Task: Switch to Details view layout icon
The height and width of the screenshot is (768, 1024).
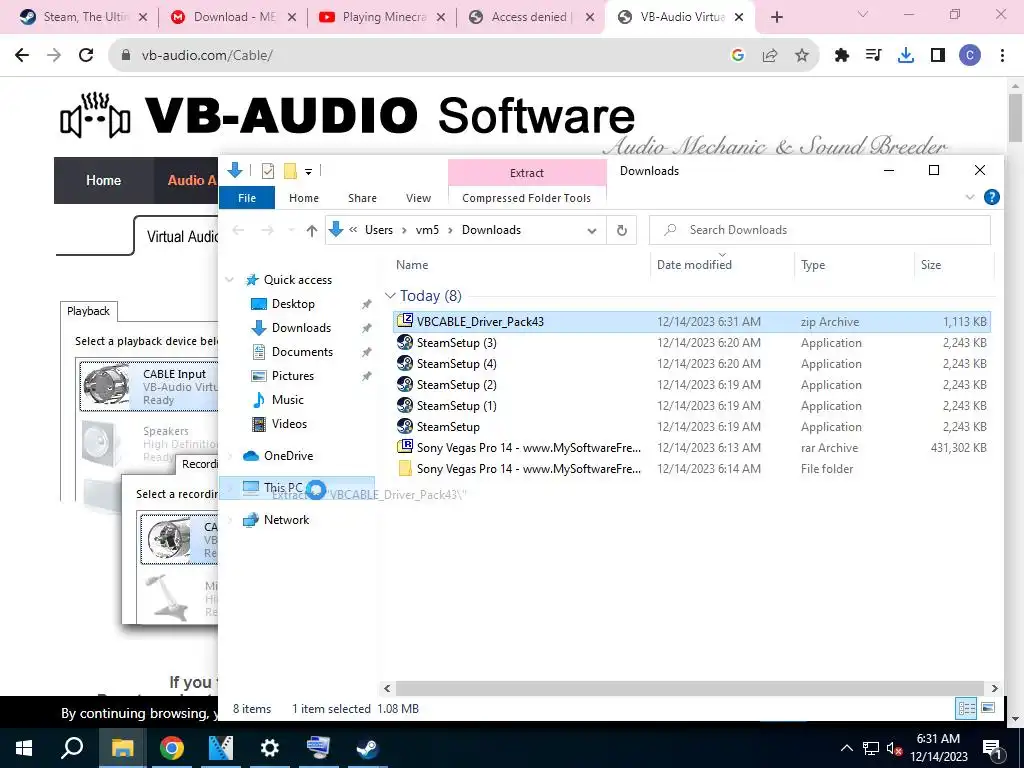Action: click(x=967, y=708)
